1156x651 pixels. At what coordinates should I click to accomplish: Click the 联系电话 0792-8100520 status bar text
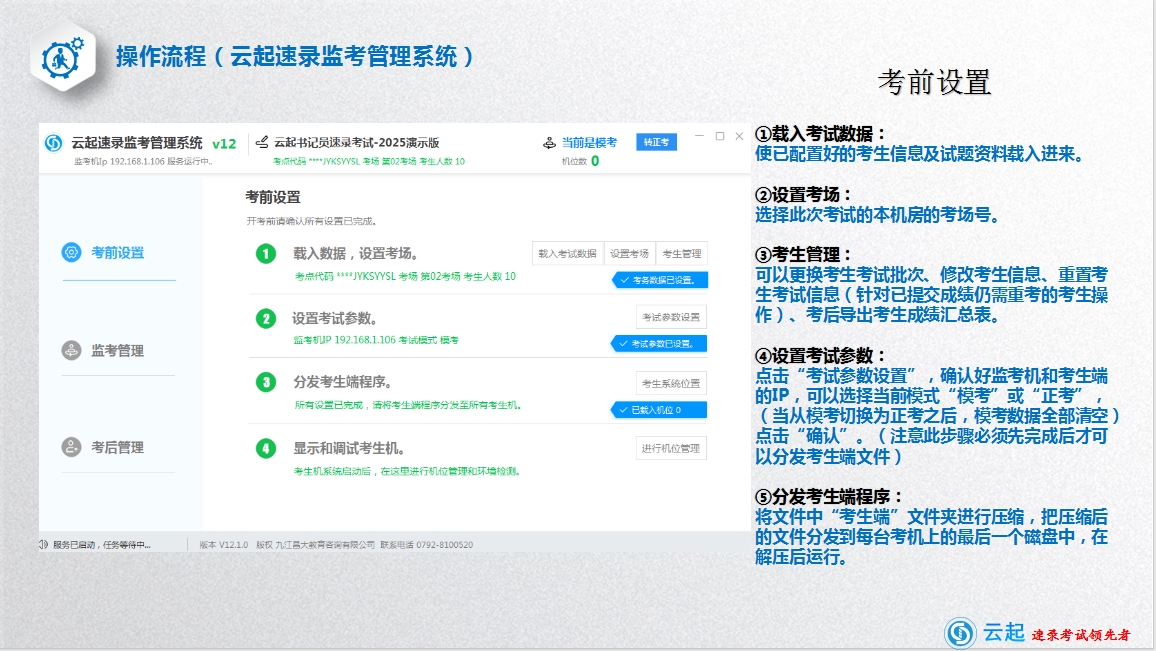tap(427, 545)
